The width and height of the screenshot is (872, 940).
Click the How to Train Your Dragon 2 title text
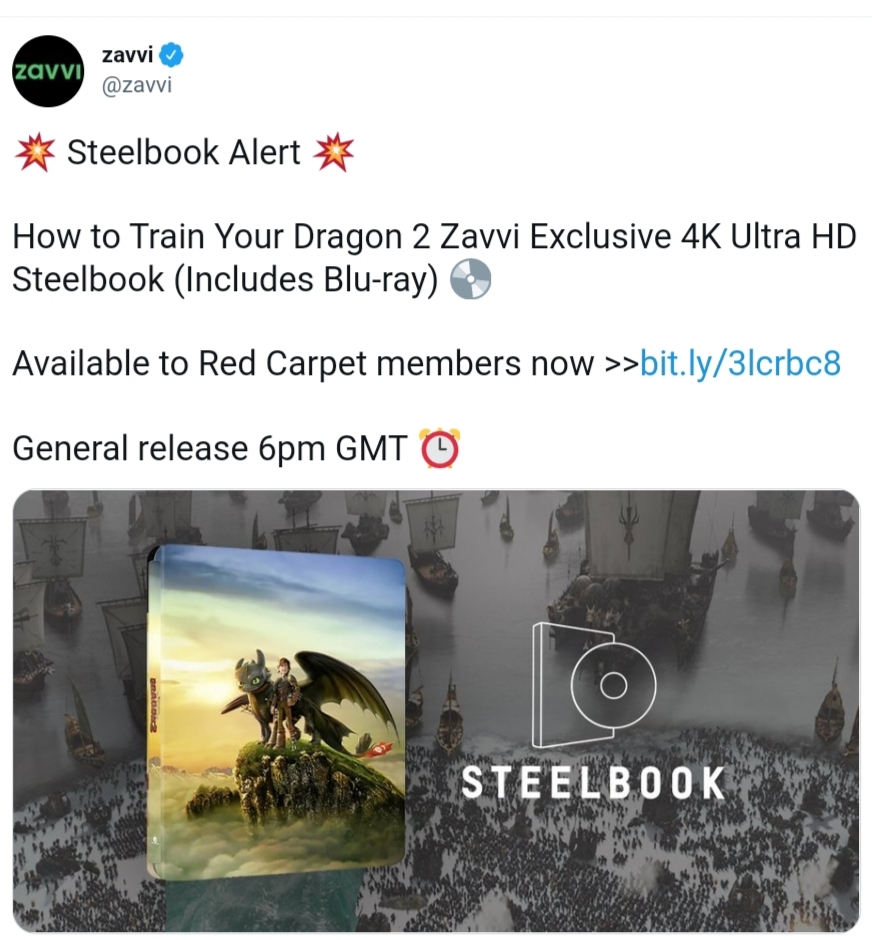(x=221, y=236)
